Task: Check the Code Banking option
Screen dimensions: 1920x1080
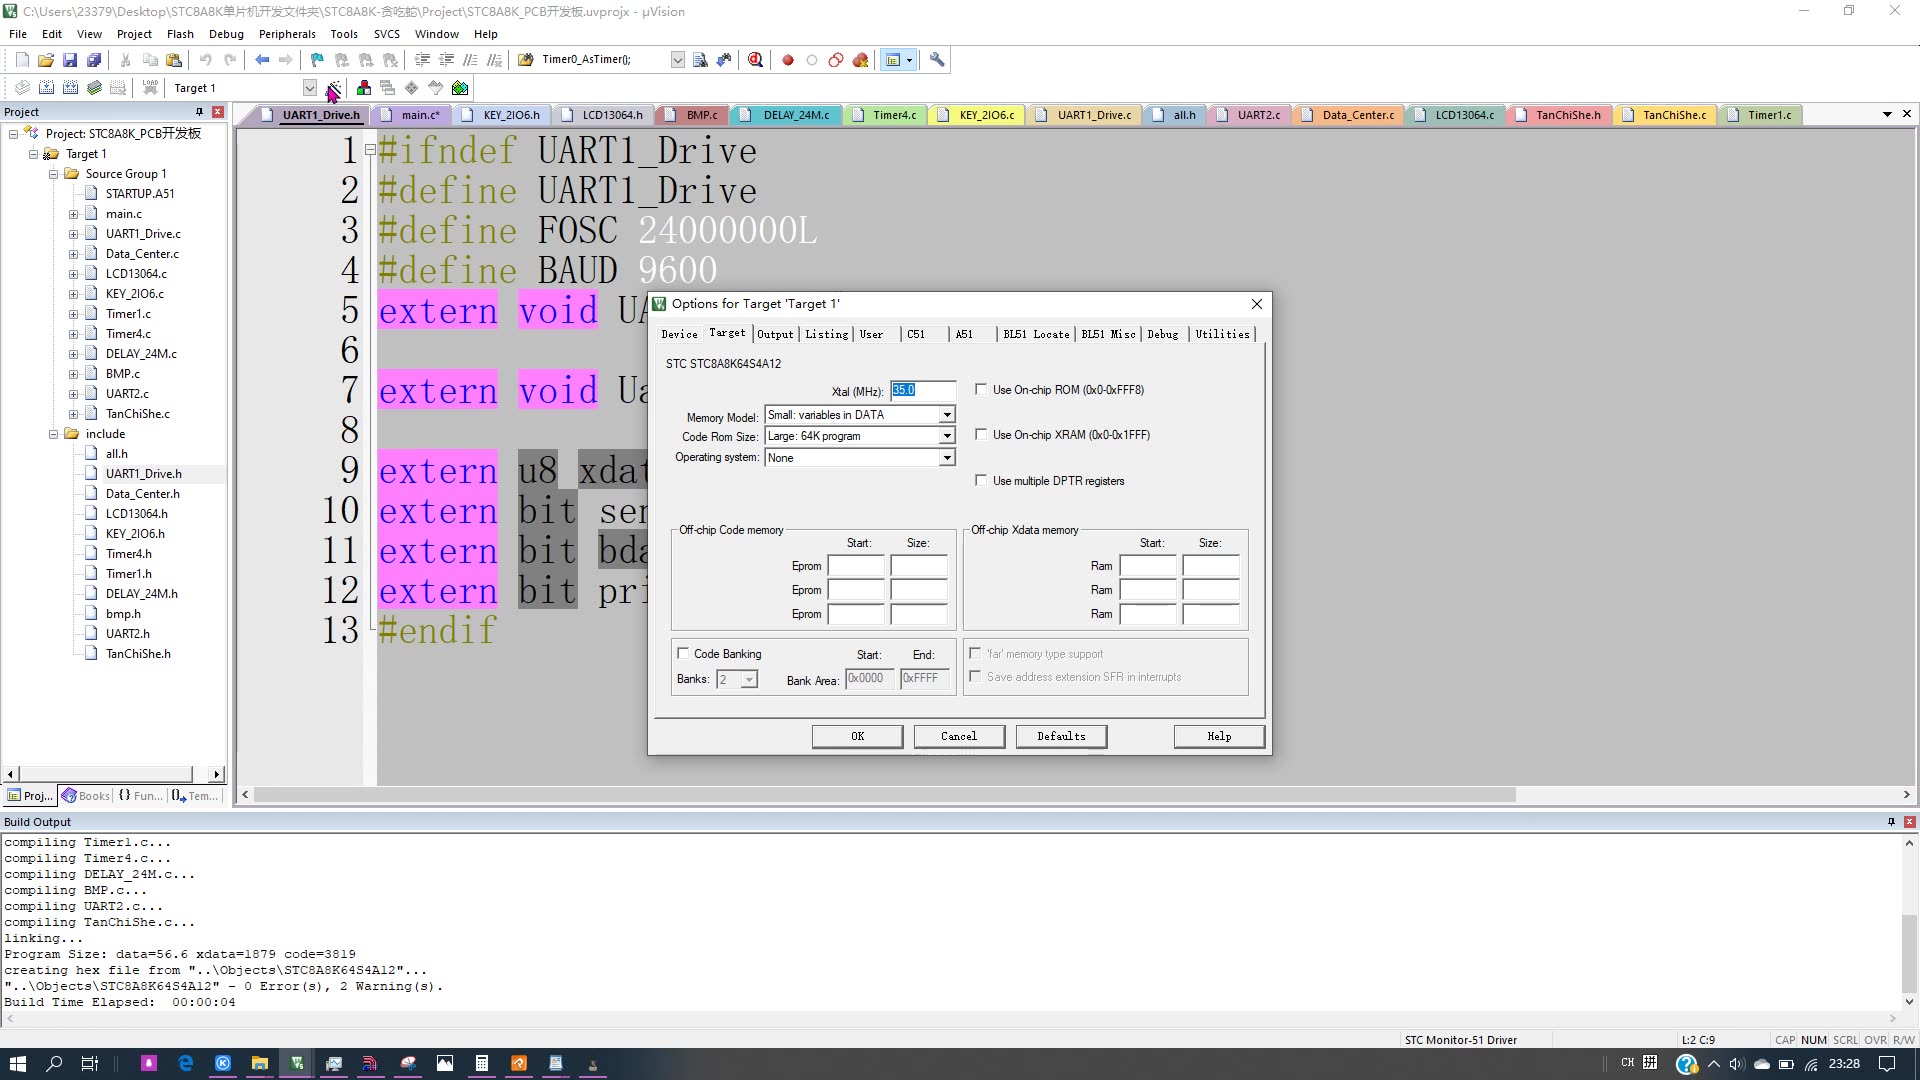Action: pyautogui.click(x=683, y=654)
